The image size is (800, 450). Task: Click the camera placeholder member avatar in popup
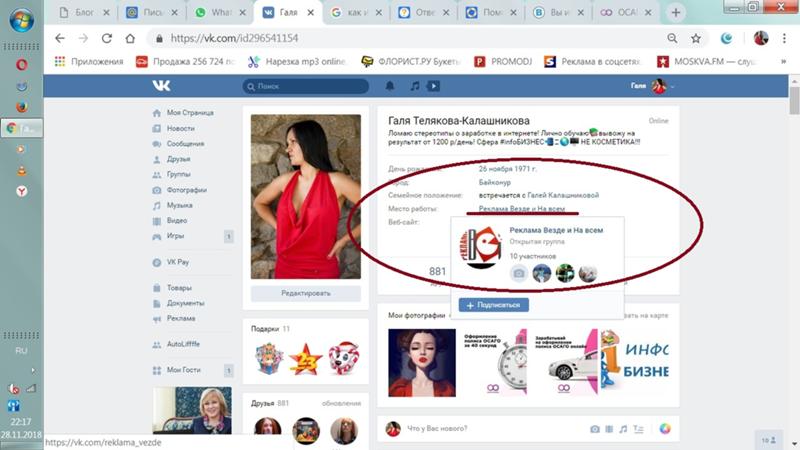[x=518, y=273]
